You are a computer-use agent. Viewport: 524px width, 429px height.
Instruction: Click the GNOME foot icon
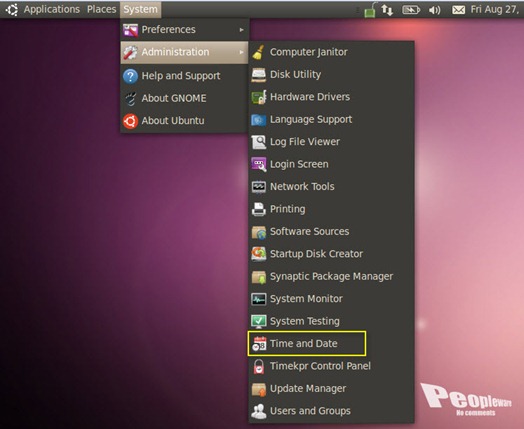[x=130, y=98]
